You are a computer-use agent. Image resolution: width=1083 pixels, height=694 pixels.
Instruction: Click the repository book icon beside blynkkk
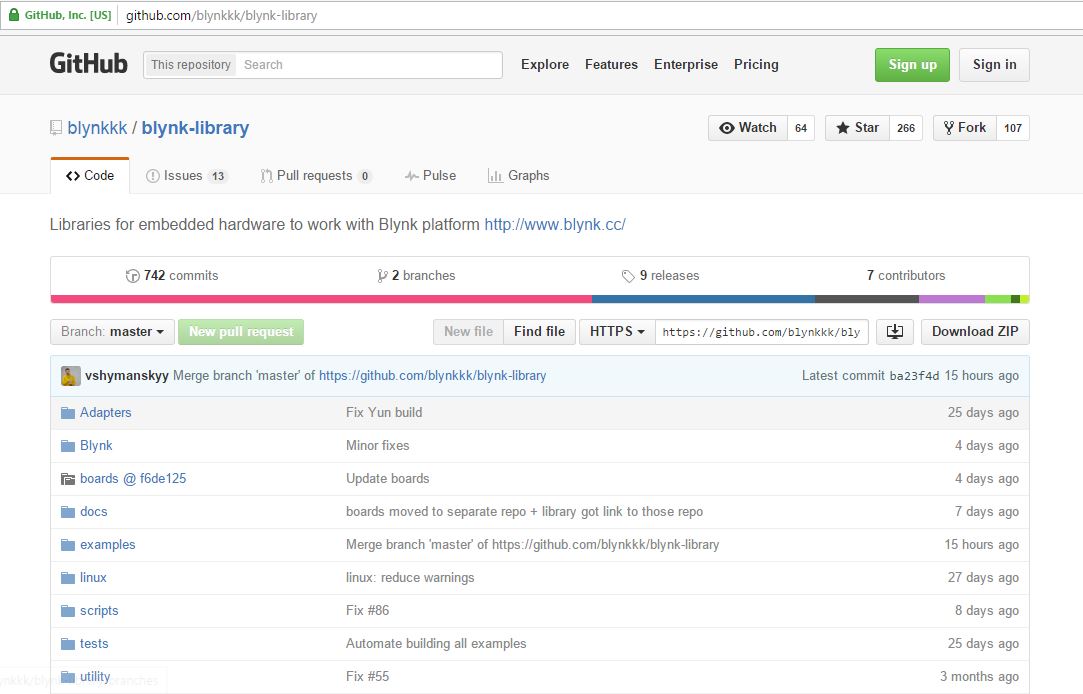(57, 127)
